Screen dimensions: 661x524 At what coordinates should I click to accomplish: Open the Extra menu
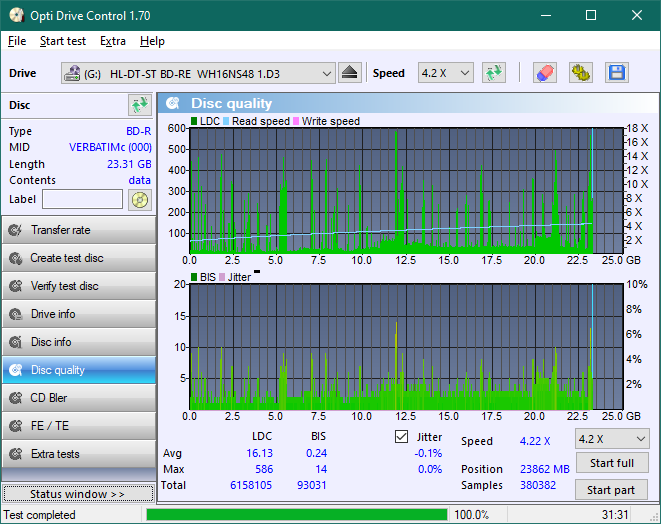(x=112, y=41)
